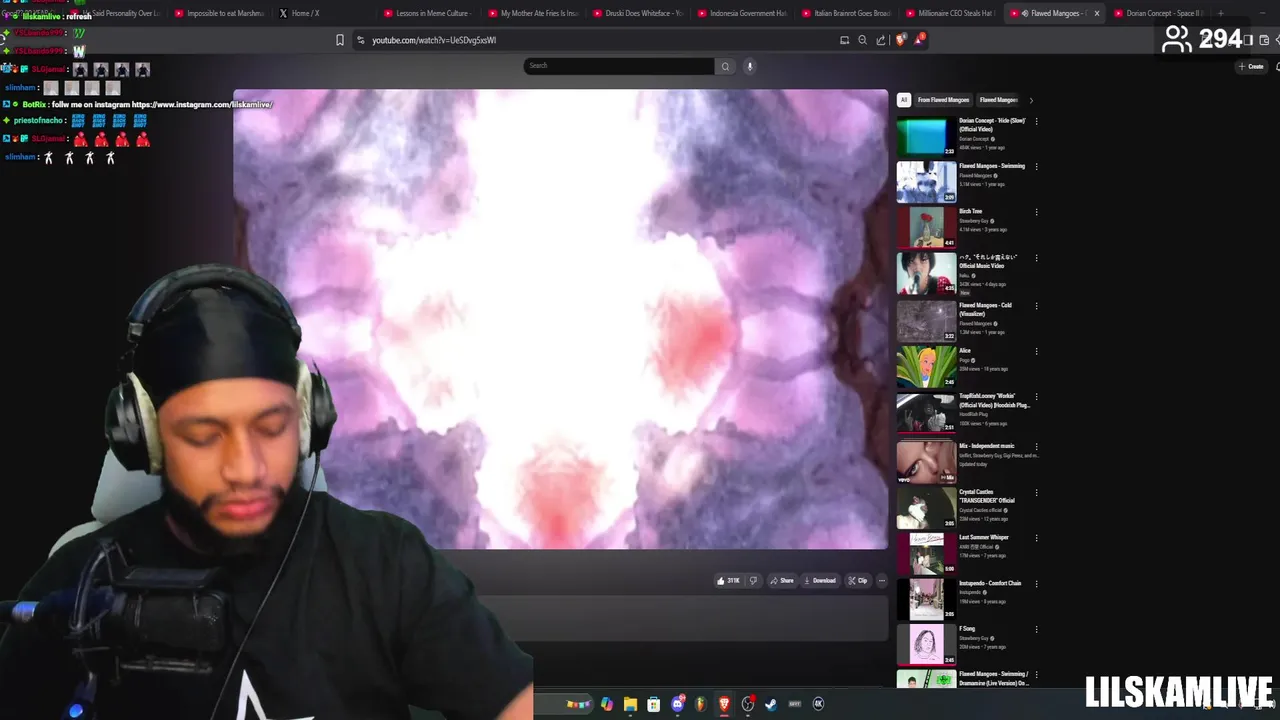Open Alice video thumbnail
The image size is (1280, 720).
click(x=926, y=367)
